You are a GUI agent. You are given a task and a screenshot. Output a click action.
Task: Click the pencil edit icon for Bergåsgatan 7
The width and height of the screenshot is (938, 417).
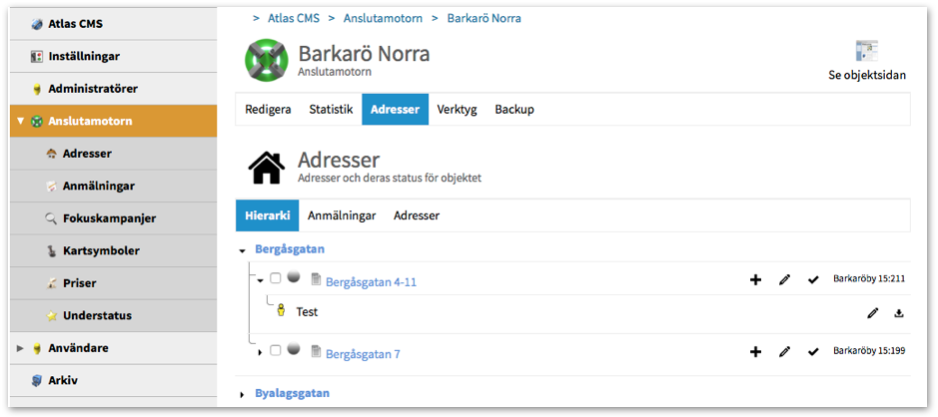(x=785, y=352)
